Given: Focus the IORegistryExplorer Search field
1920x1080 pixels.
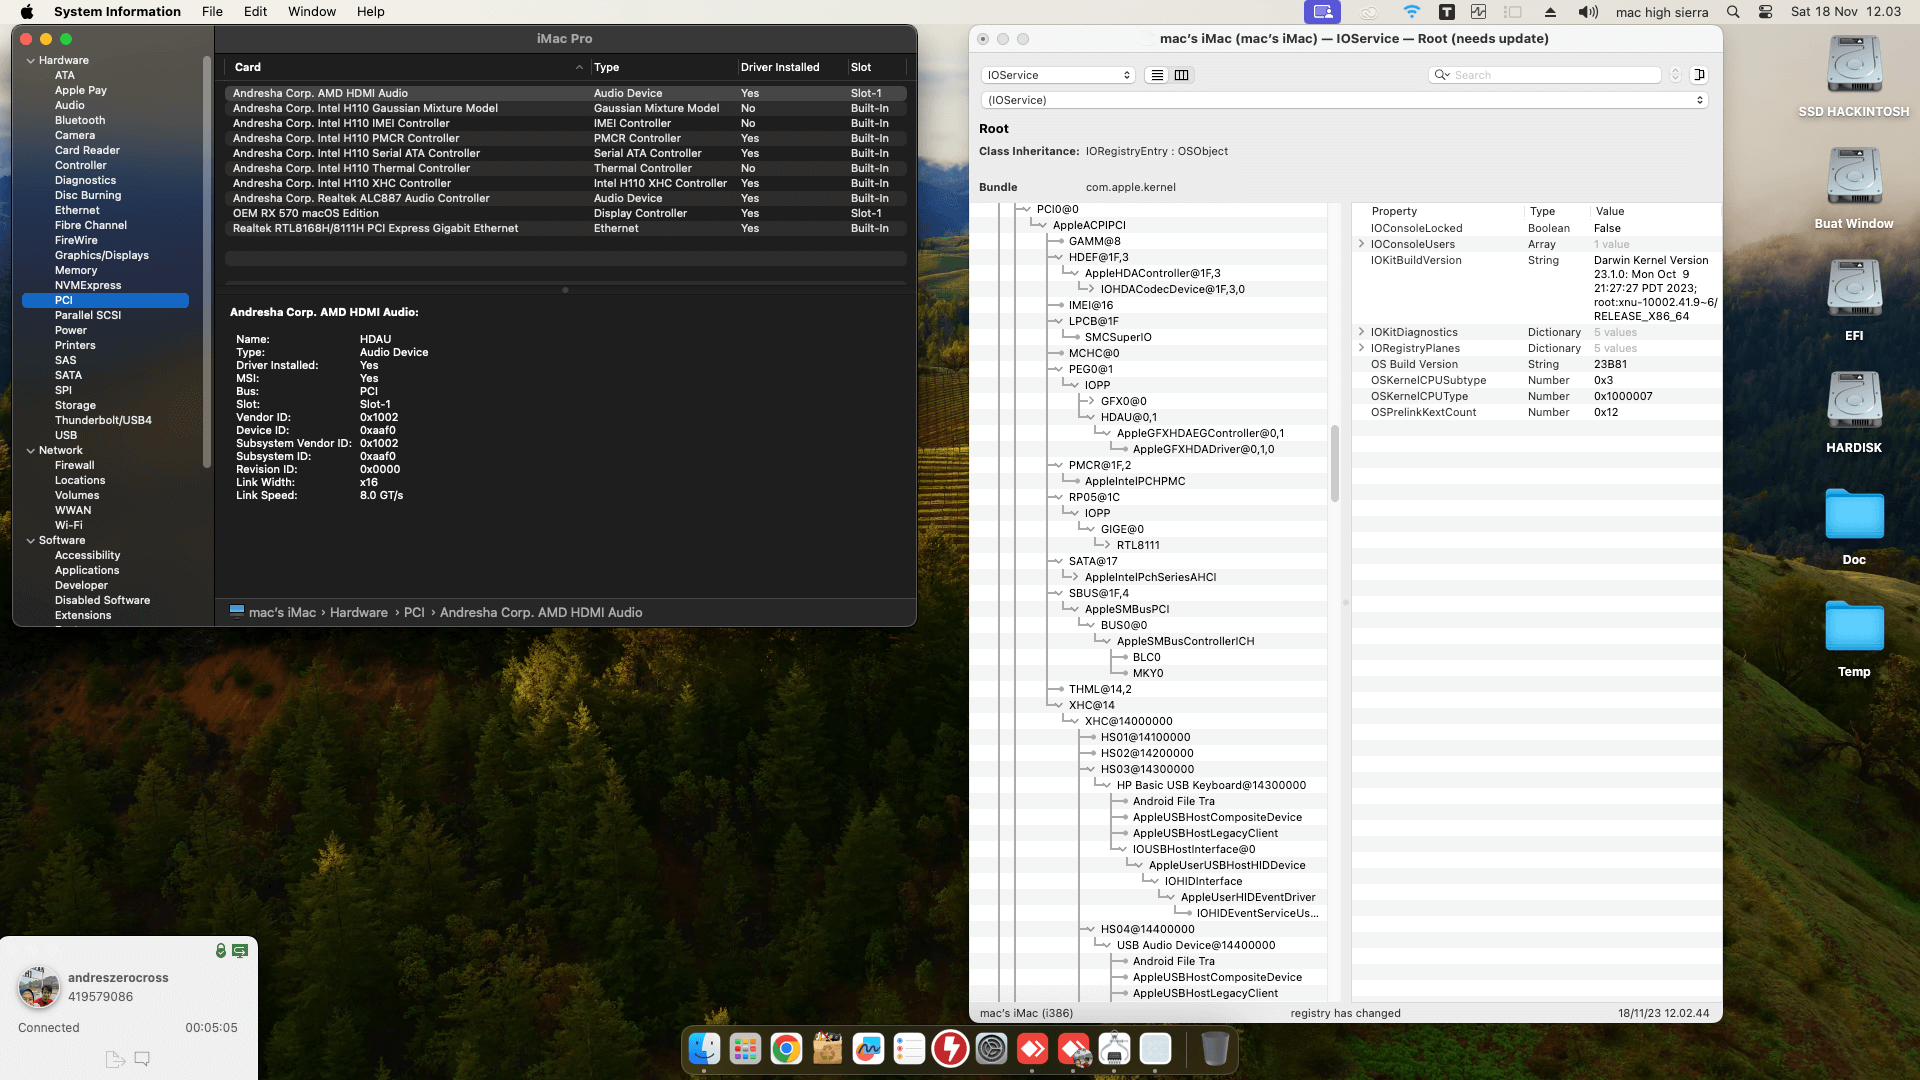Looking at the screenshot, I should tap(1546, 75).
